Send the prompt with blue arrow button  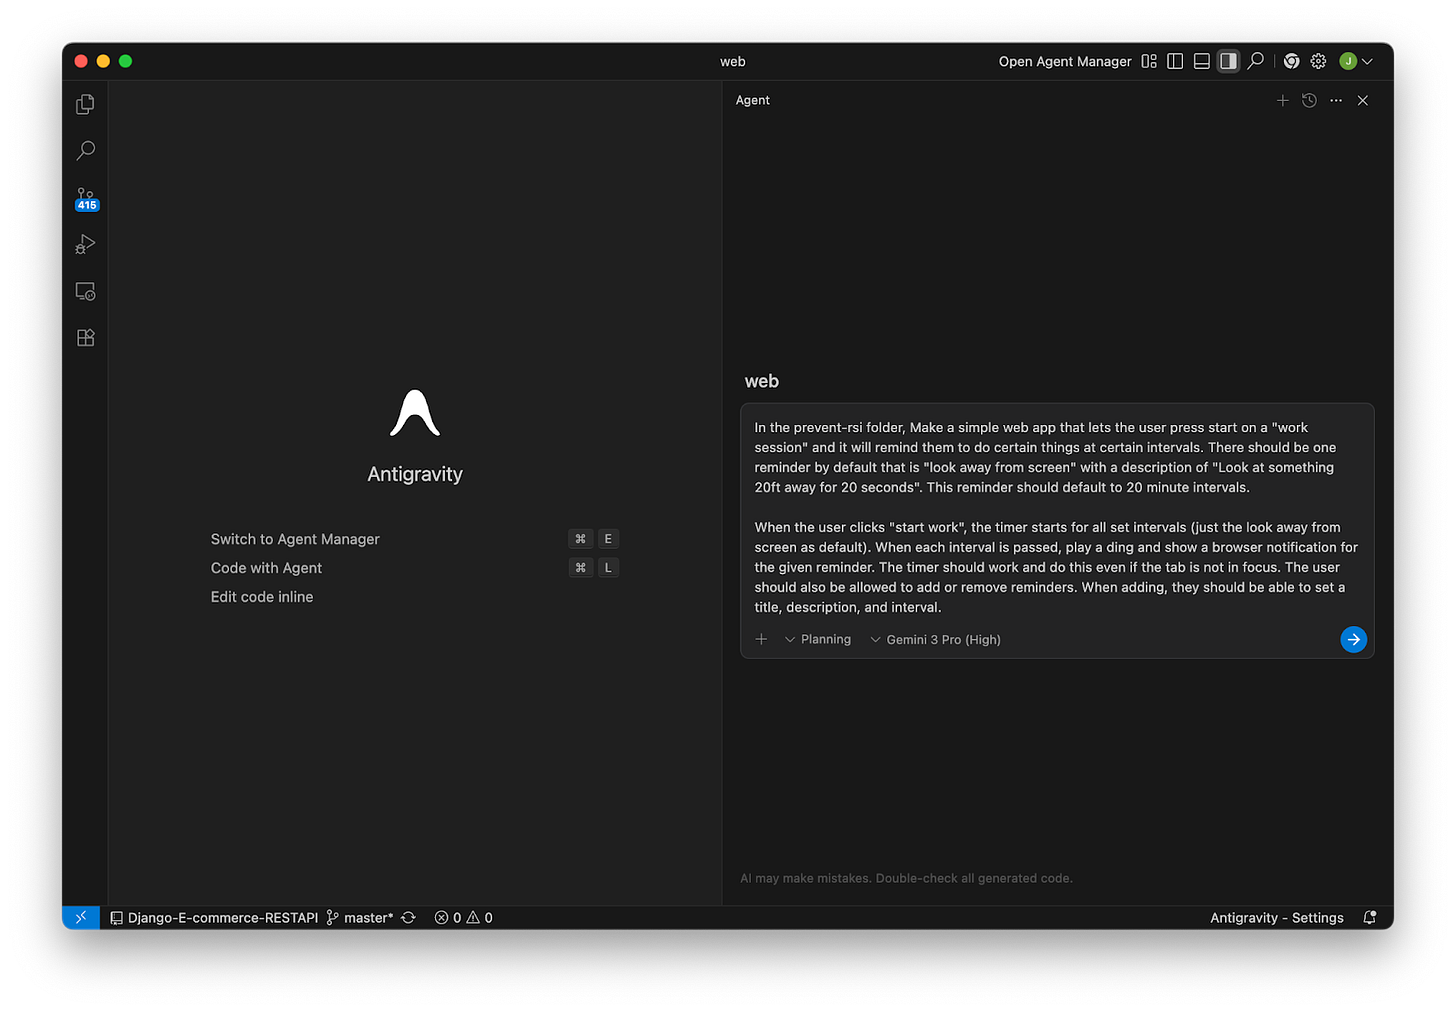tap(1353, 639)
